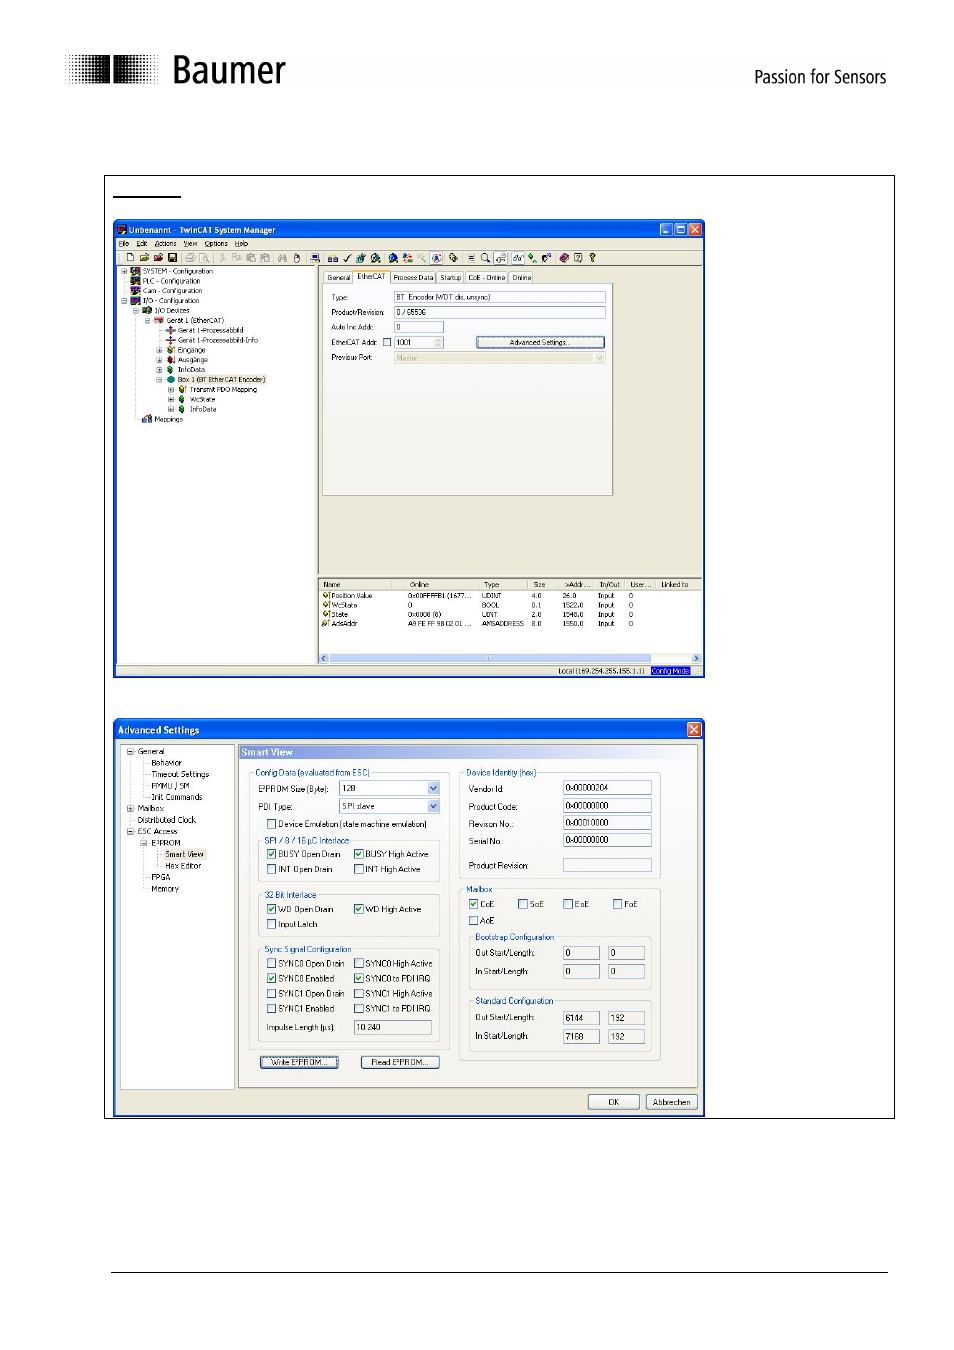Click the AdsAddr variable icon
The image size is (954, 1350).
326,623
